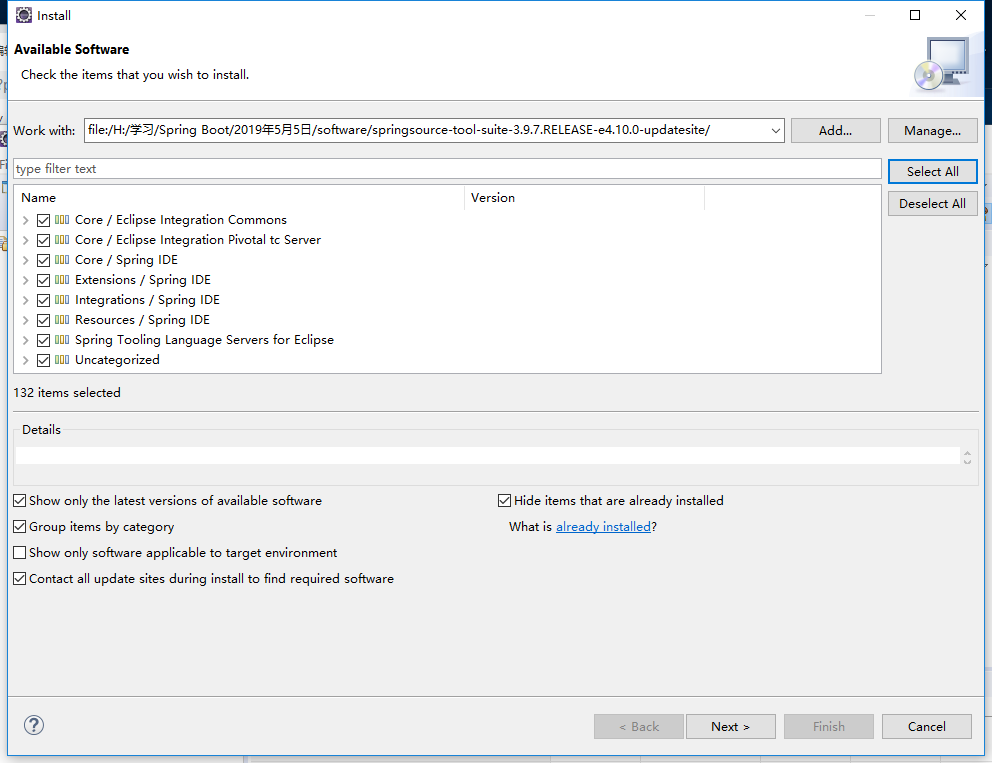Image resolution: width=992 pixels, height=763 pixels.
Task: Toggle Group items by category checkbox
Action: pyautogui.click(x=20, y=526)
